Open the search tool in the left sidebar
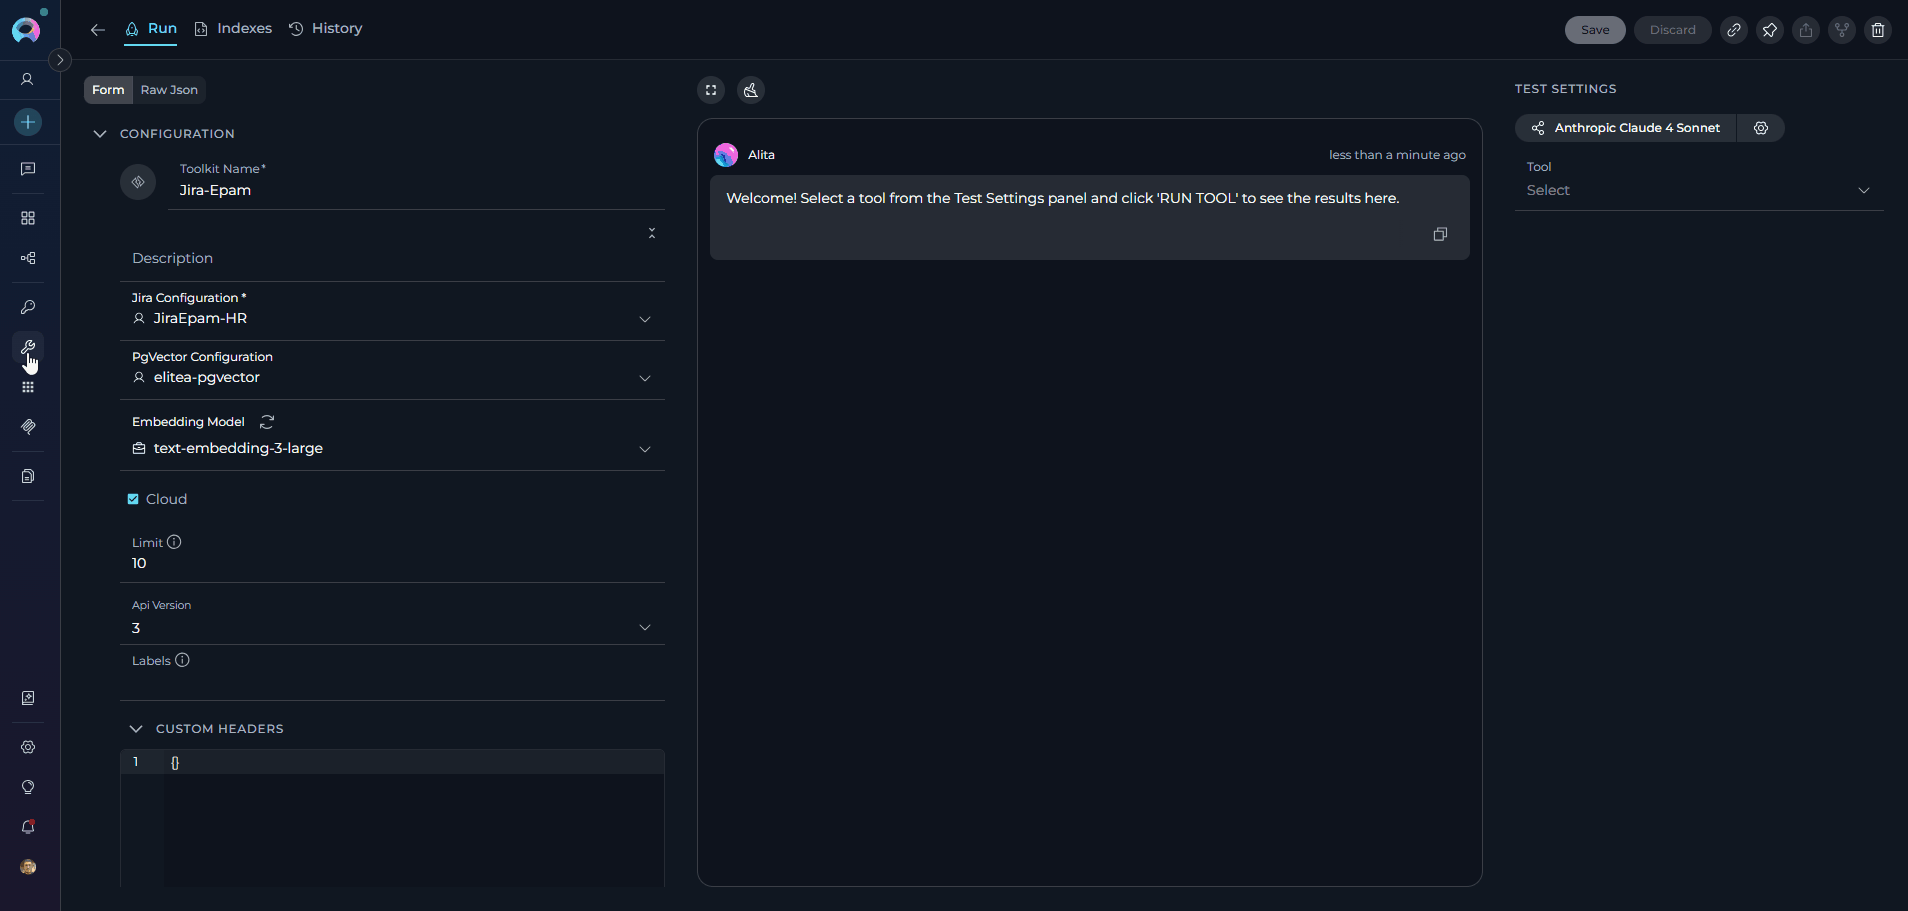1908x911 pixels. 28,307
